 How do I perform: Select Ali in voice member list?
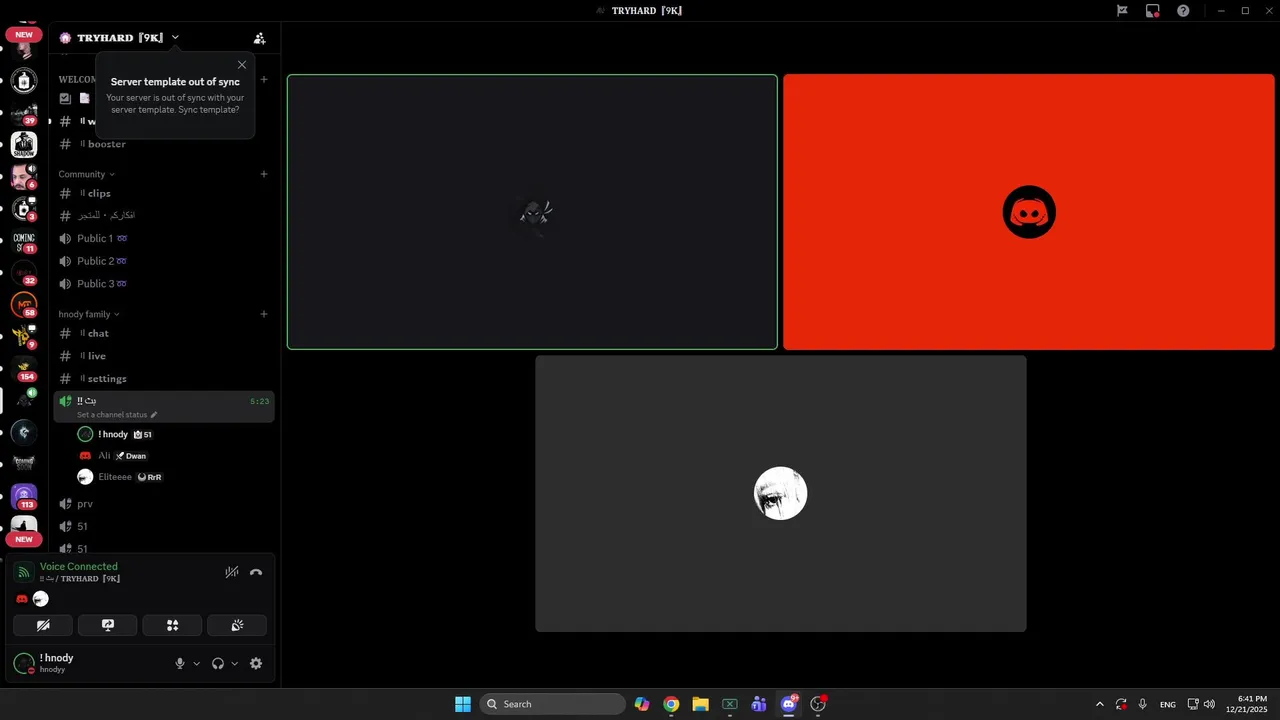pyautogui.click(x=172, y=455)
